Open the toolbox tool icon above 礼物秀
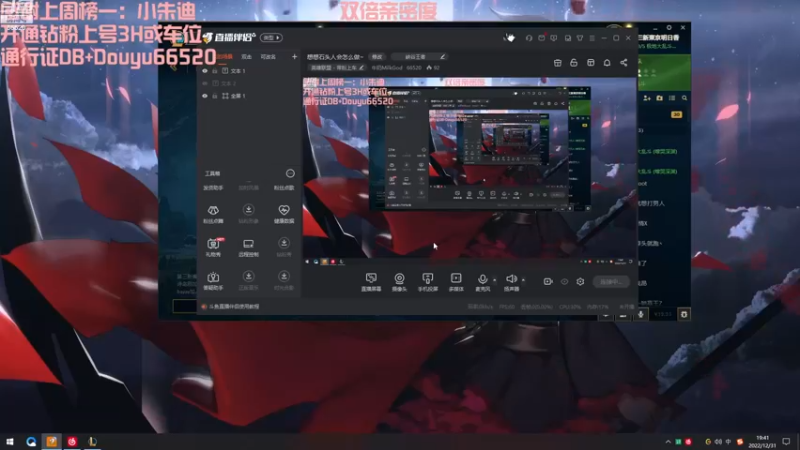This screenshot has width=800, height=450. tap(213, 213)
